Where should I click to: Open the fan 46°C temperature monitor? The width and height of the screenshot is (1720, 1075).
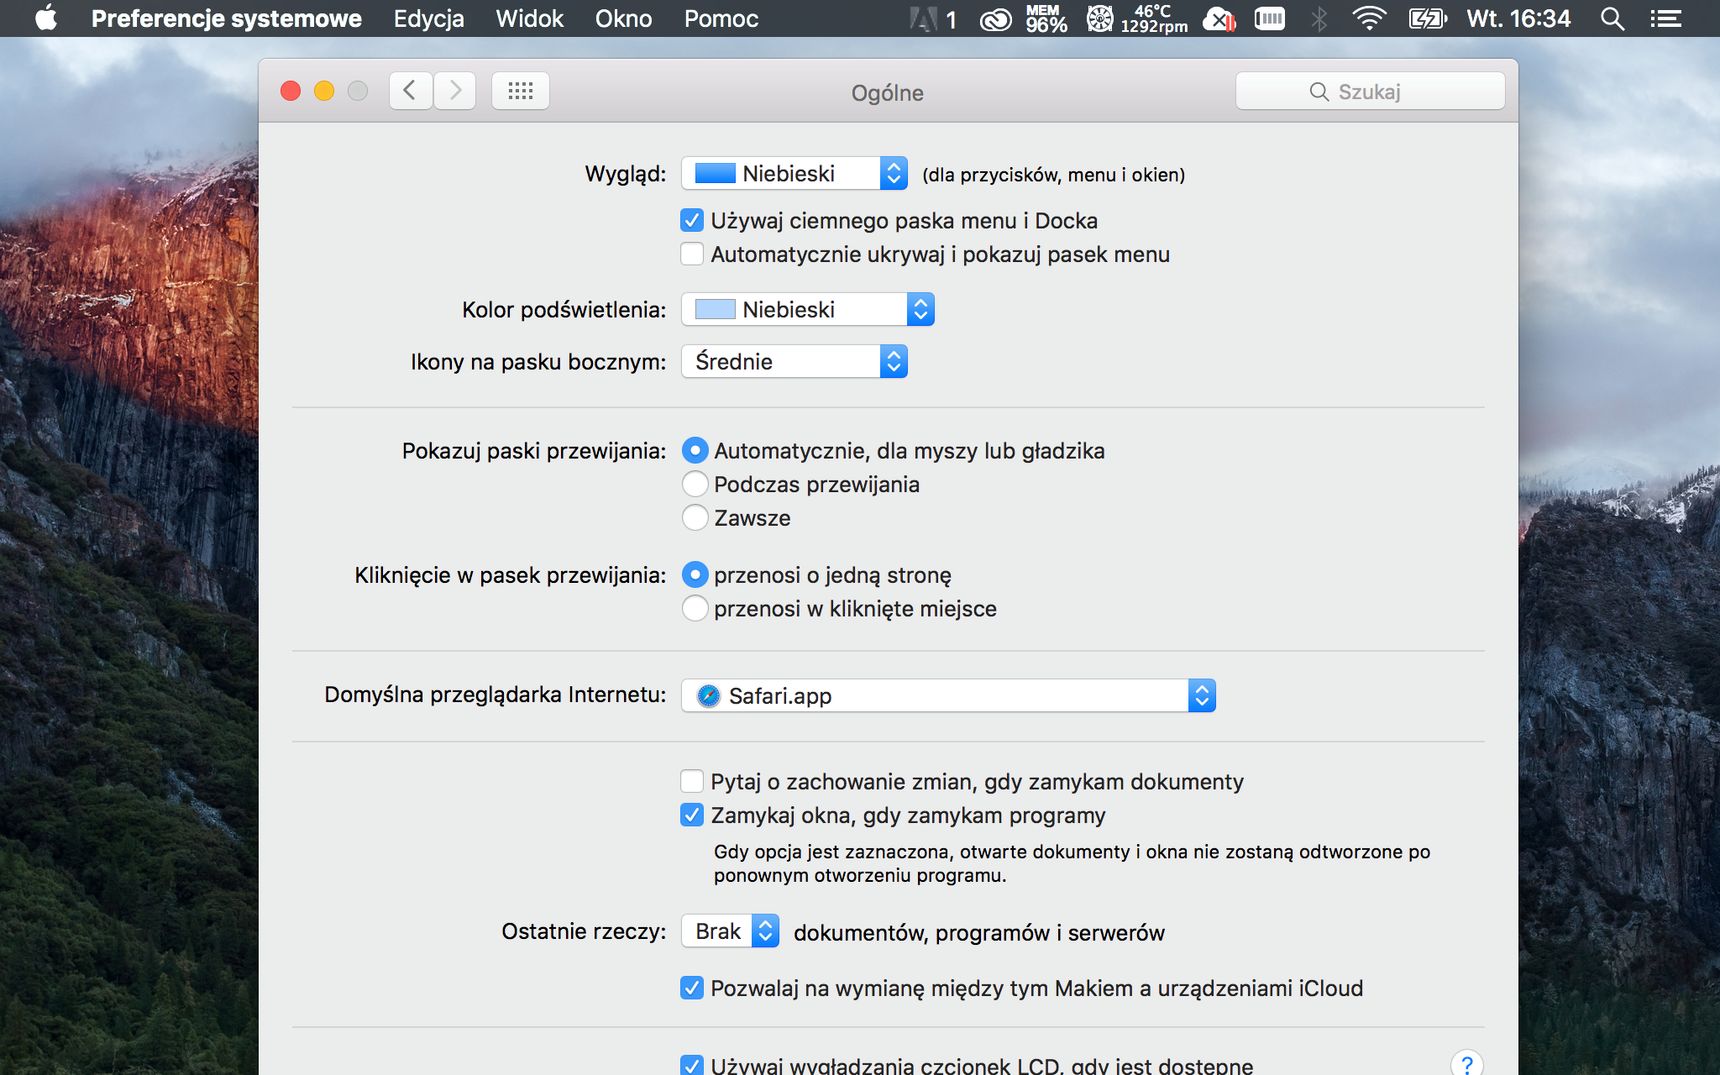point(1137,19)
